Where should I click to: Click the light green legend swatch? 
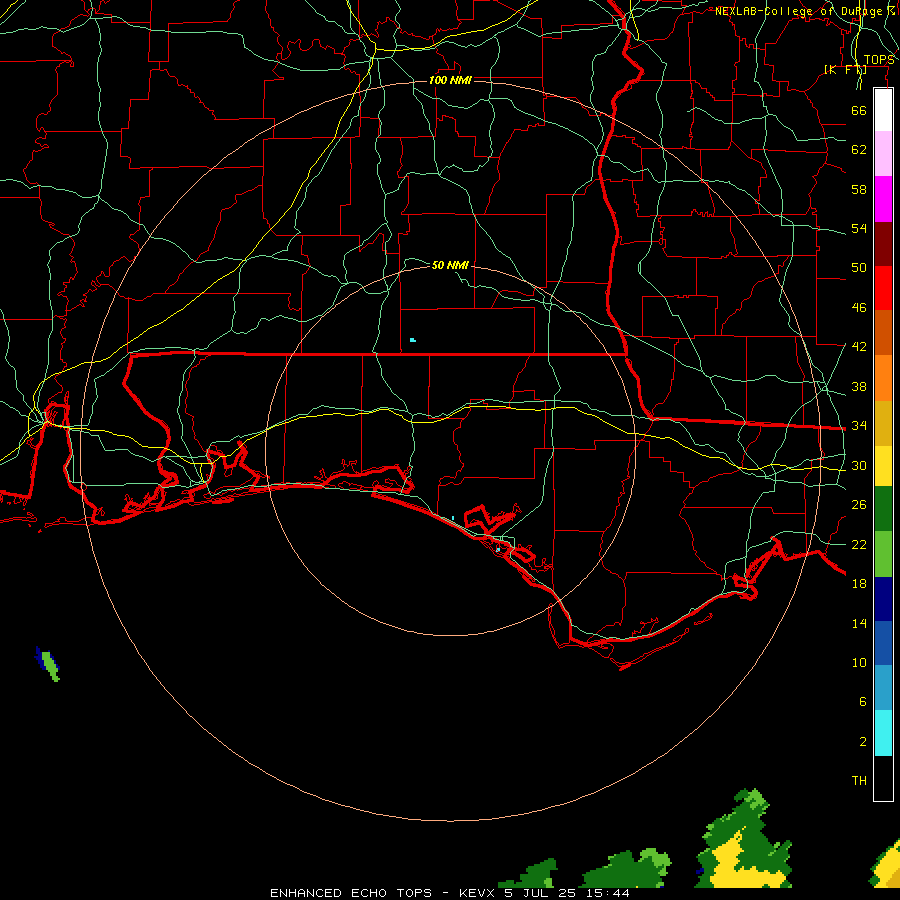883,553
